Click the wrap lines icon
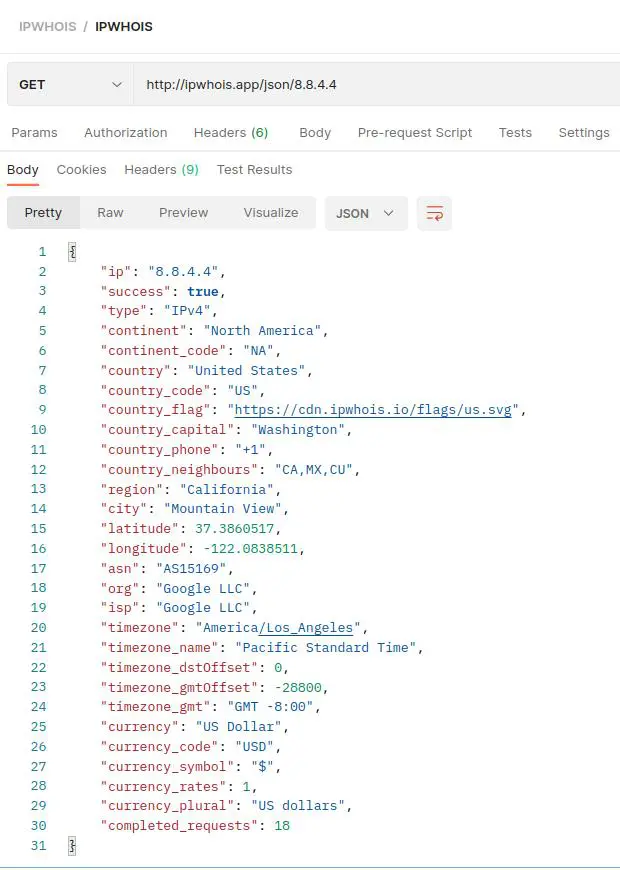The height and width of the screenshot is (870, 620). point(434,213)
